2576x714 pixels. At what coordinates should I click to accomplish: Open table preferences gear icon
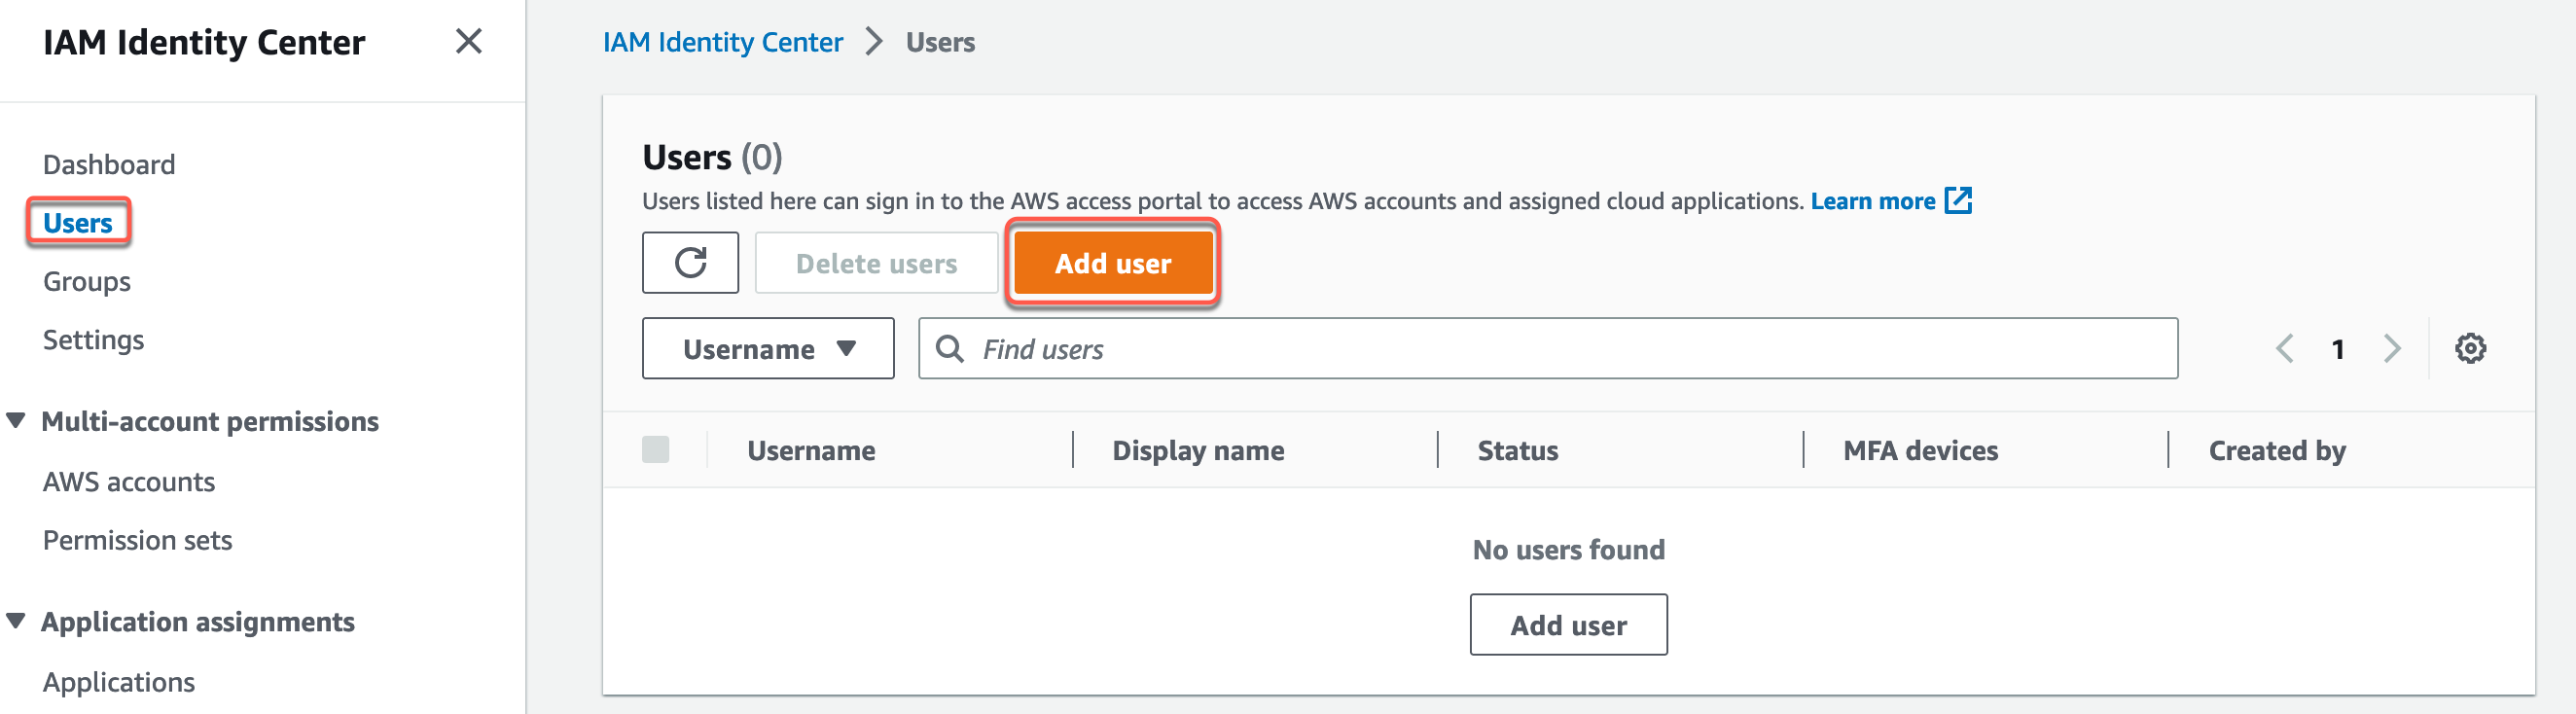tap(2470, 349)
